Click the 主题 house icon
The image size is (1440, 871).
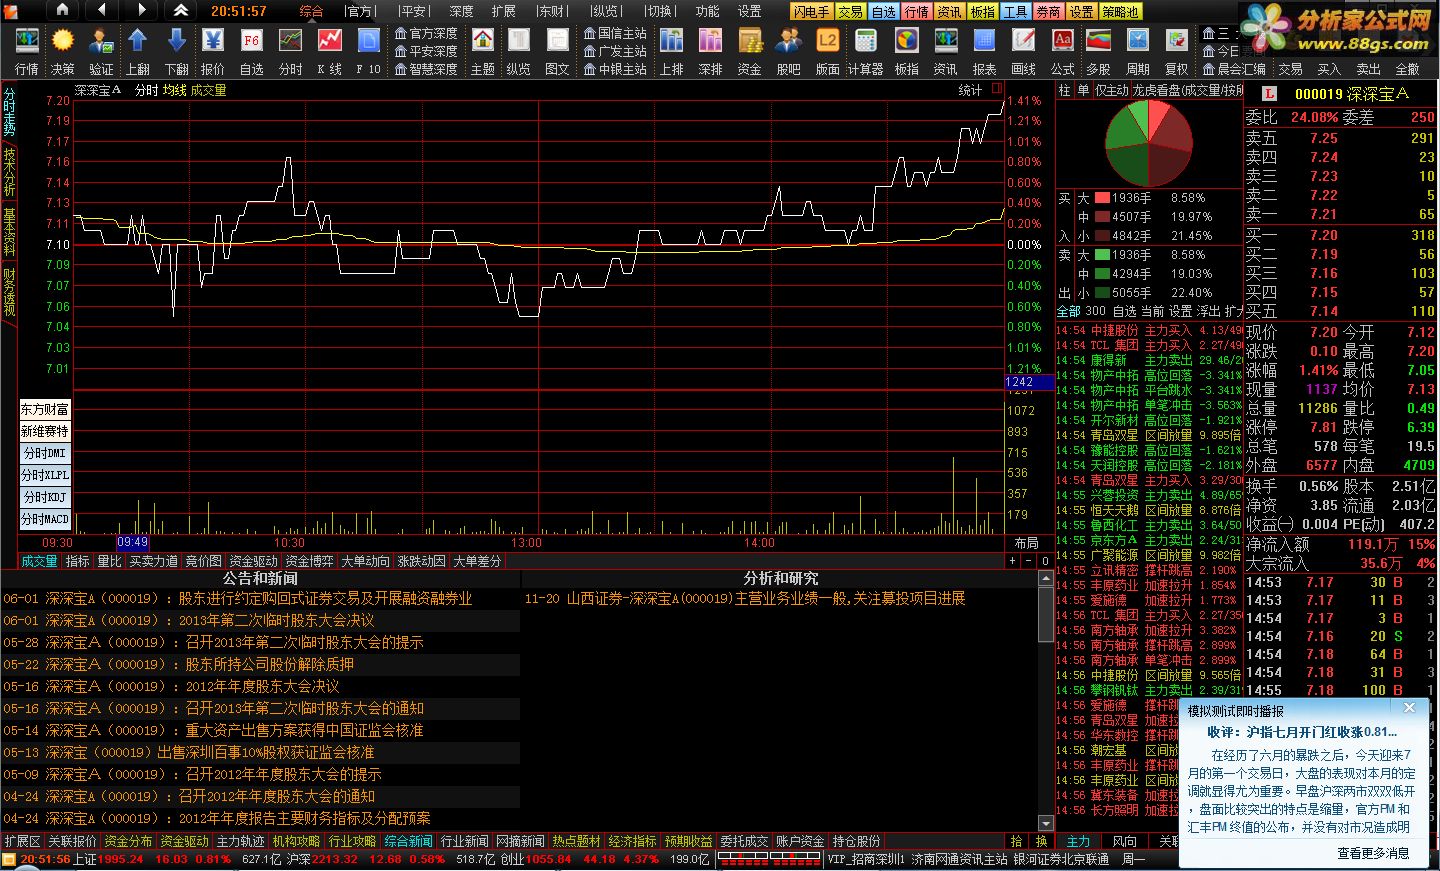pyautogui.click(x=483, y=51)
